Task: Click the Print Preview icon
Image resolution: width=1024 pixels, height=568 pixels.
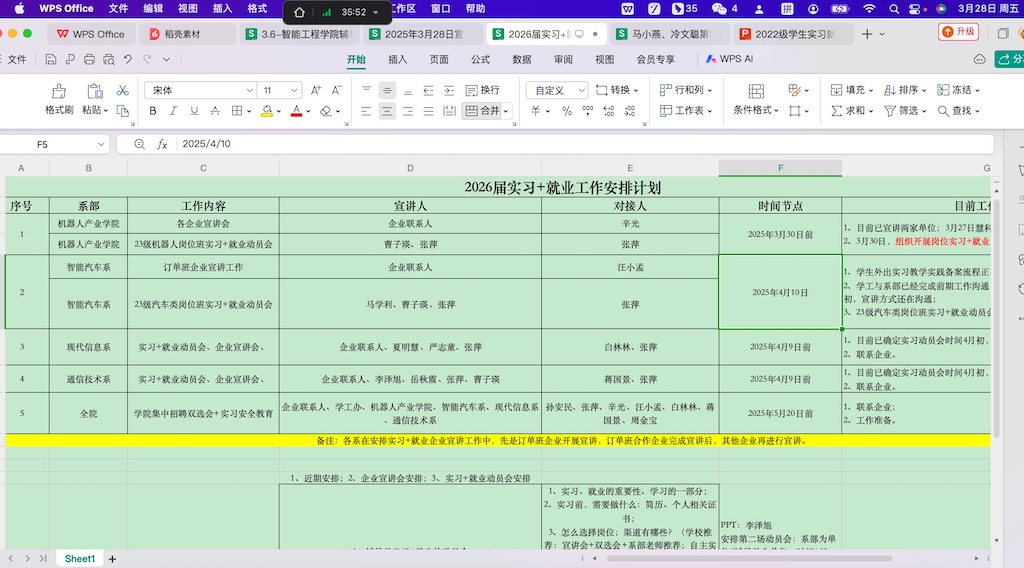Action: pyautogui.click(x=108, y=59)
